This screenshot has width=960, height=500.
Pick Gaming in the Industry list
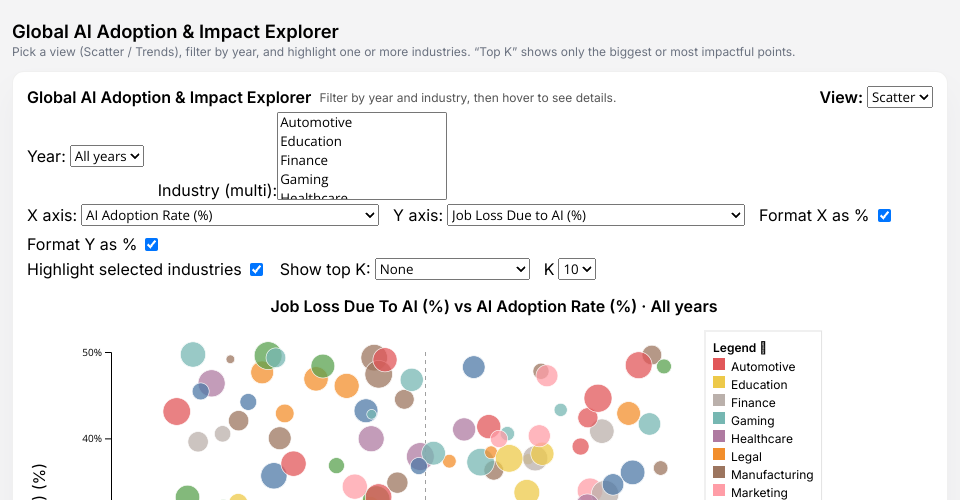tap(305, 180)
